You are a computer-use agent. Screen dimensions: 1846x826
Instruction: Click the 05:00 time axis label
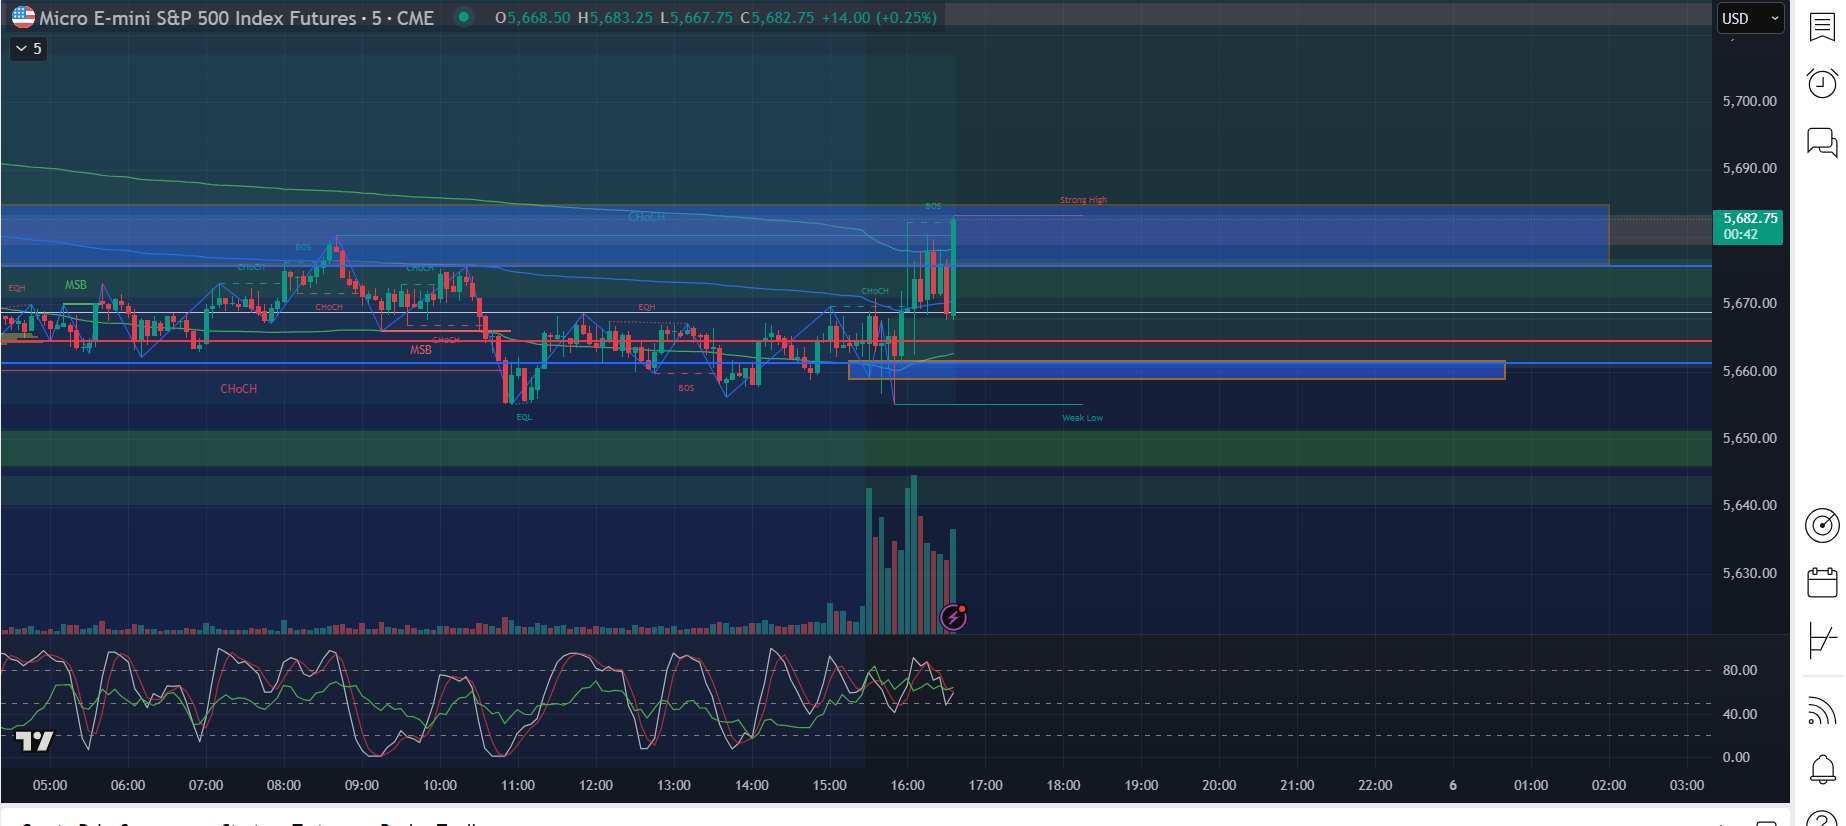pyautogui.click(x=50, y=785)
